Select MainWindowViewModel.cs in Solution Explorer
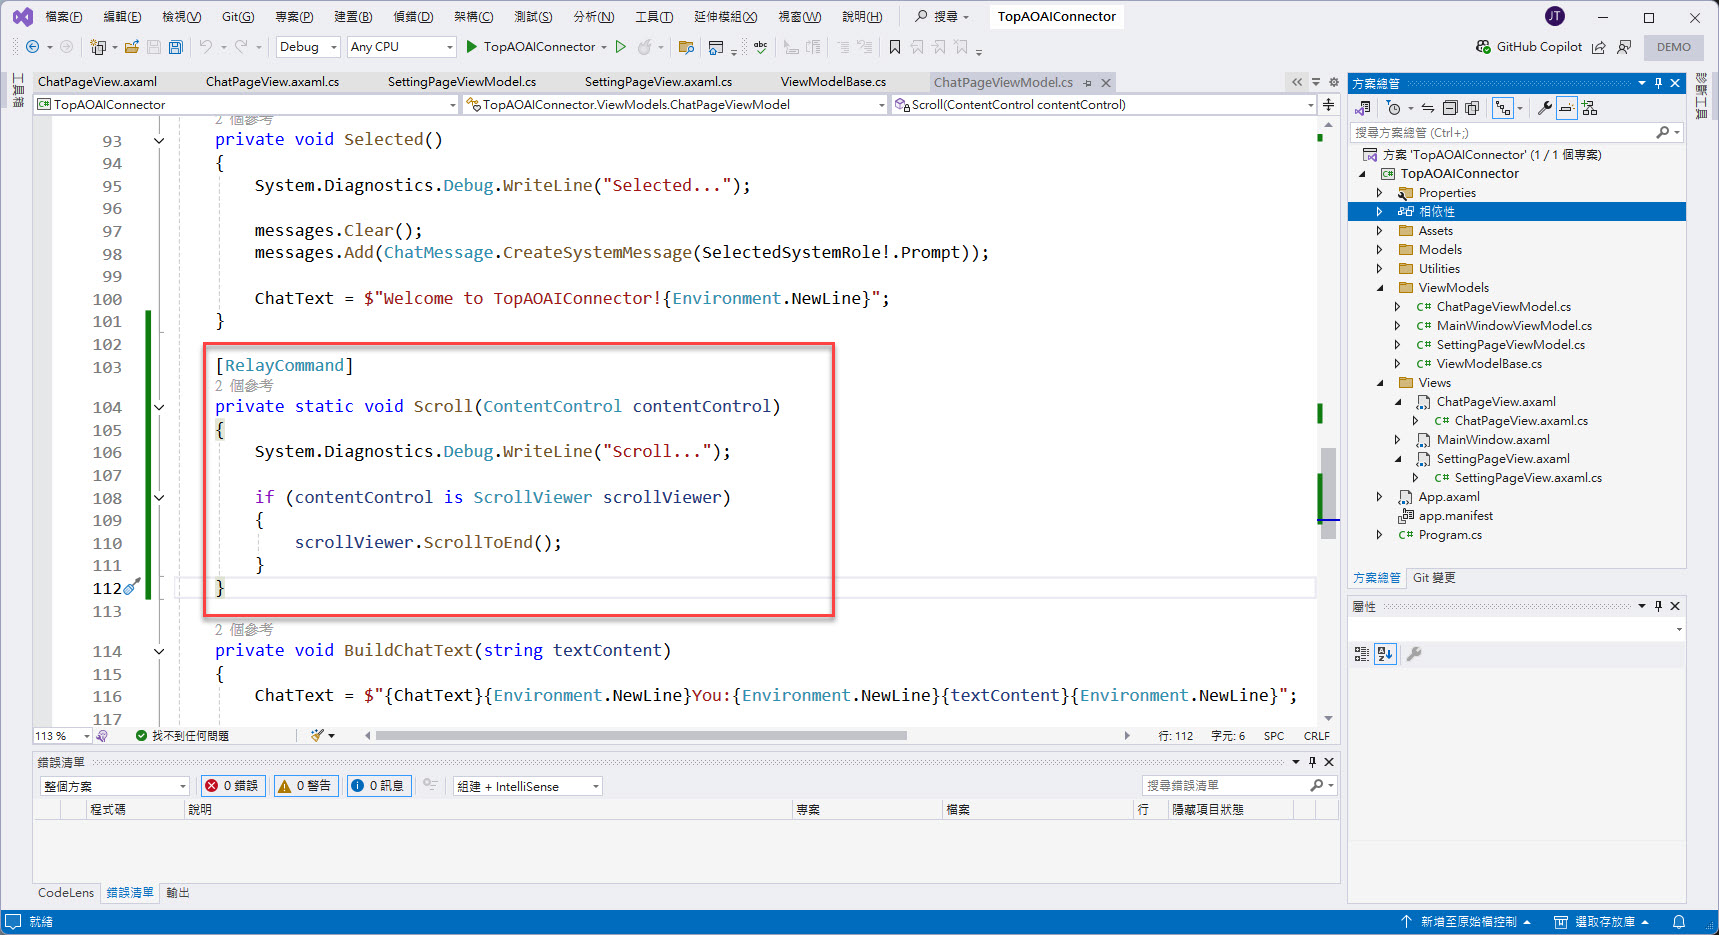 point(1514,326)
